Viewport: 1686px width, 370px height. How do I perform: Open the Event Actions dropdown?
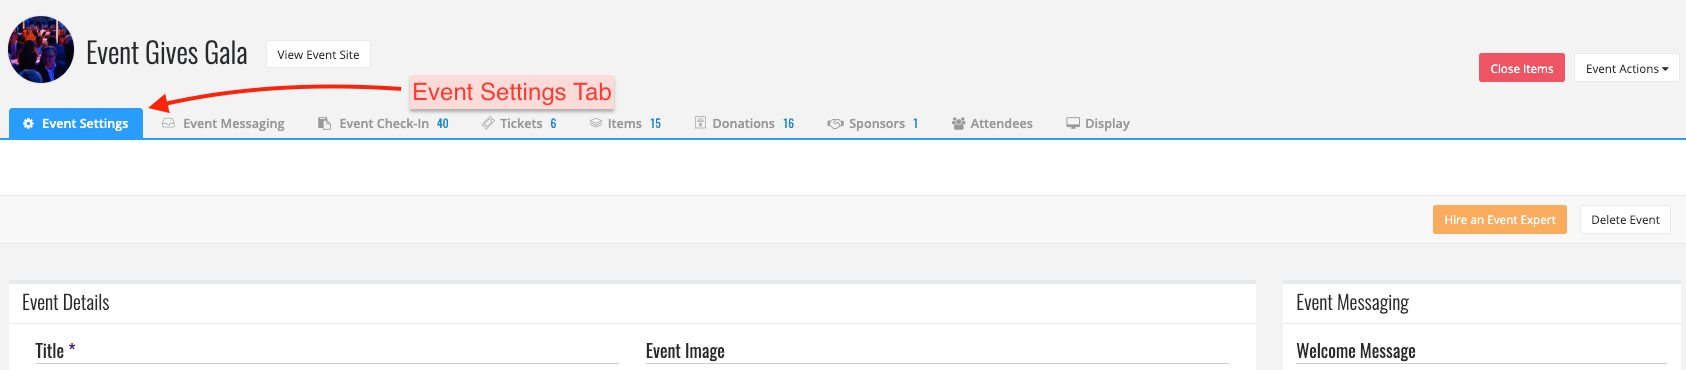(x=1626, y=68)
